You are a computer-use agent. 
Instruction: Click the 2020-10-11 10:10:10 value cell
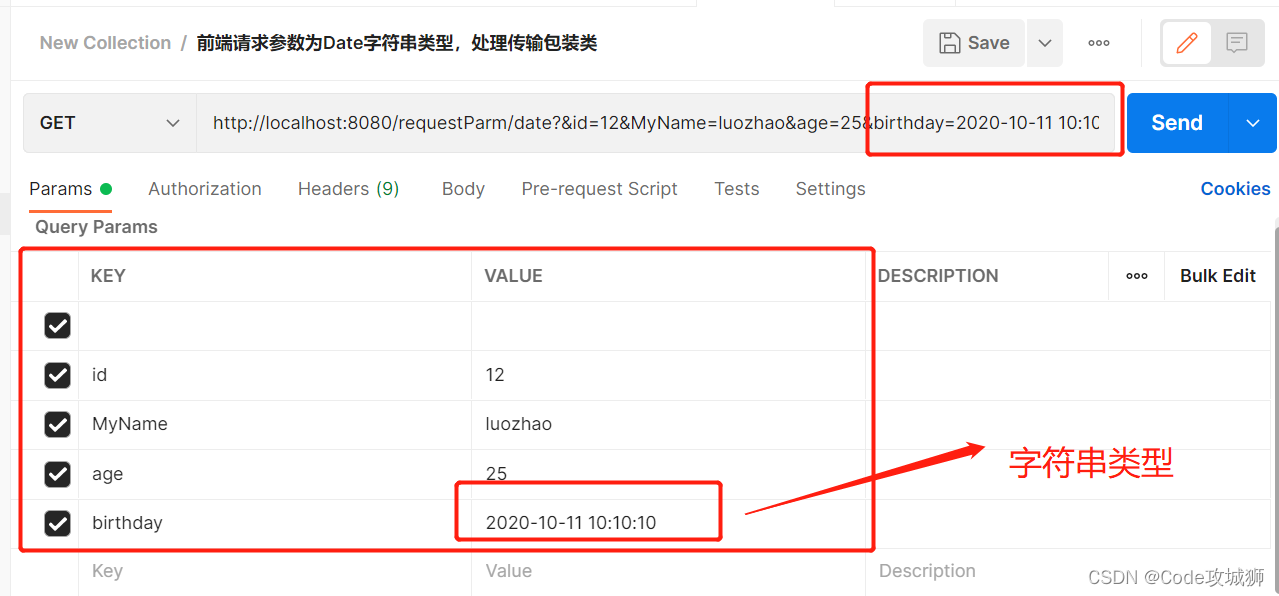[668, 523]
